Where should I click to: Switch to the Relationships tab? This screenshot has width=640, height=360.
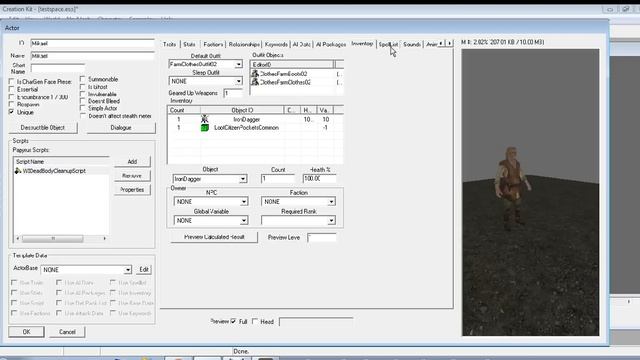pos(244,44)
